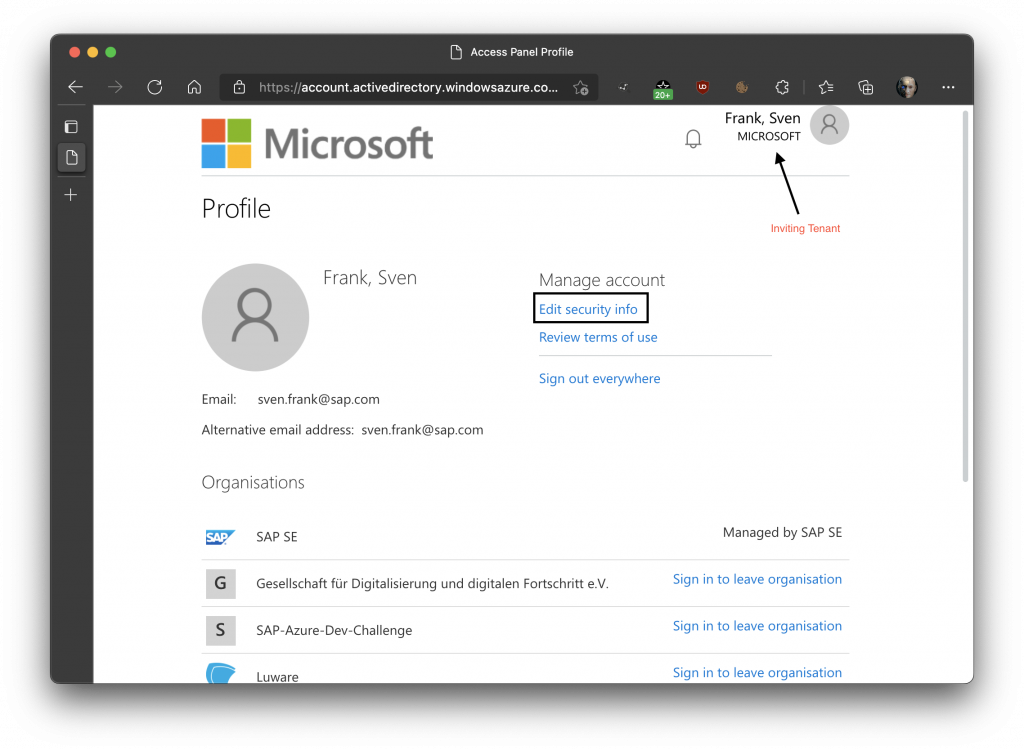Click the browser profile picture
Screen dimensions: 1024x750
click(907, 87)
